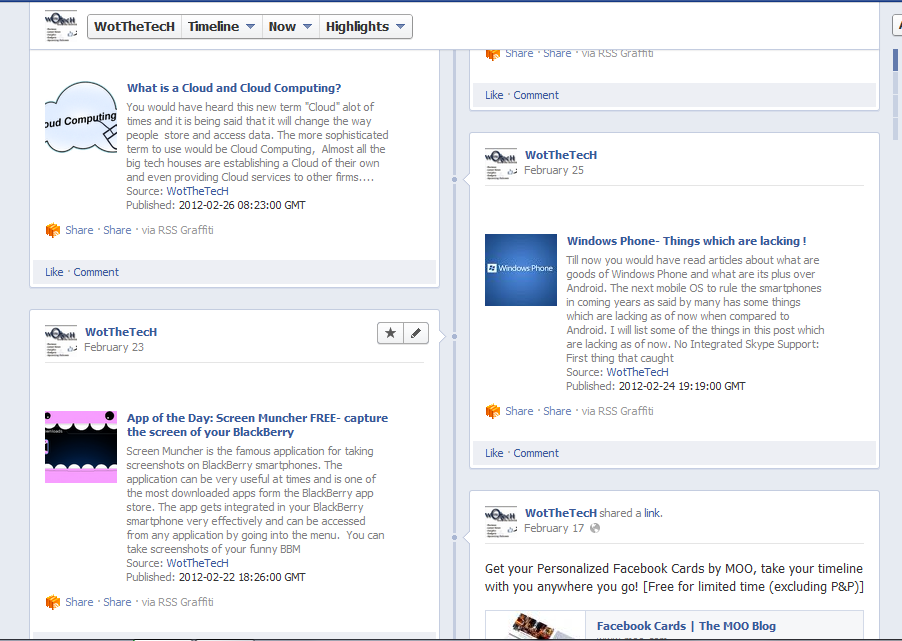
Task: Edit the February 23 post with pencil icon
Action: pos(416,333)
